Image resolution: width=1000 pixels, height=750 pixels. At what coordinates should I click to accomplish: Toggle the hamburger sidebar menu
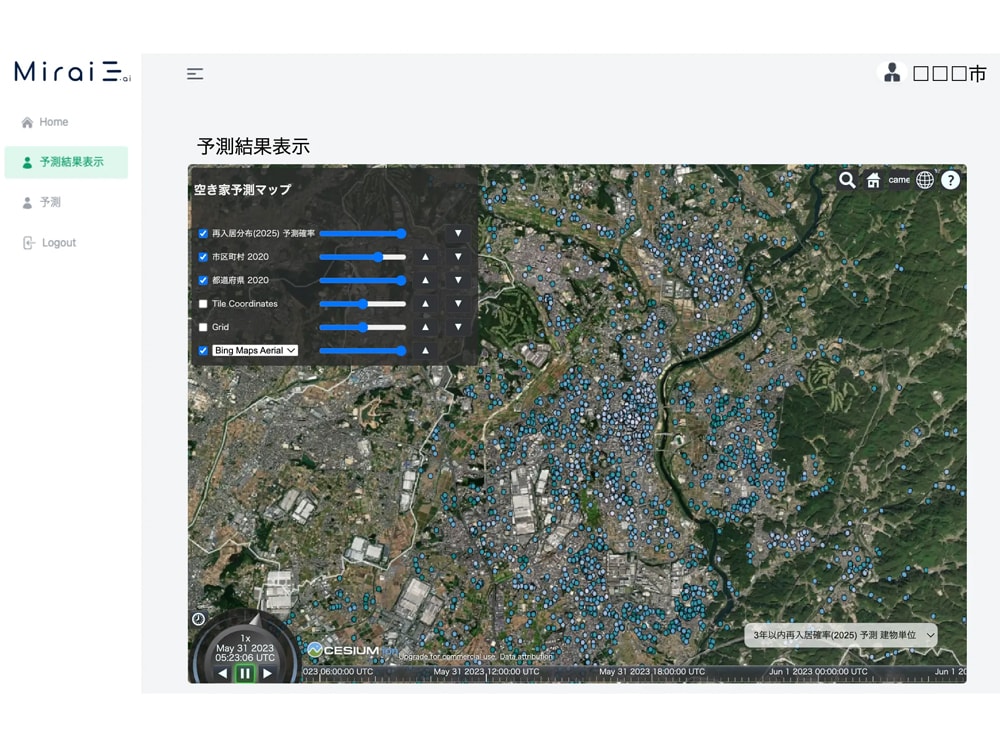pos(195,74)
